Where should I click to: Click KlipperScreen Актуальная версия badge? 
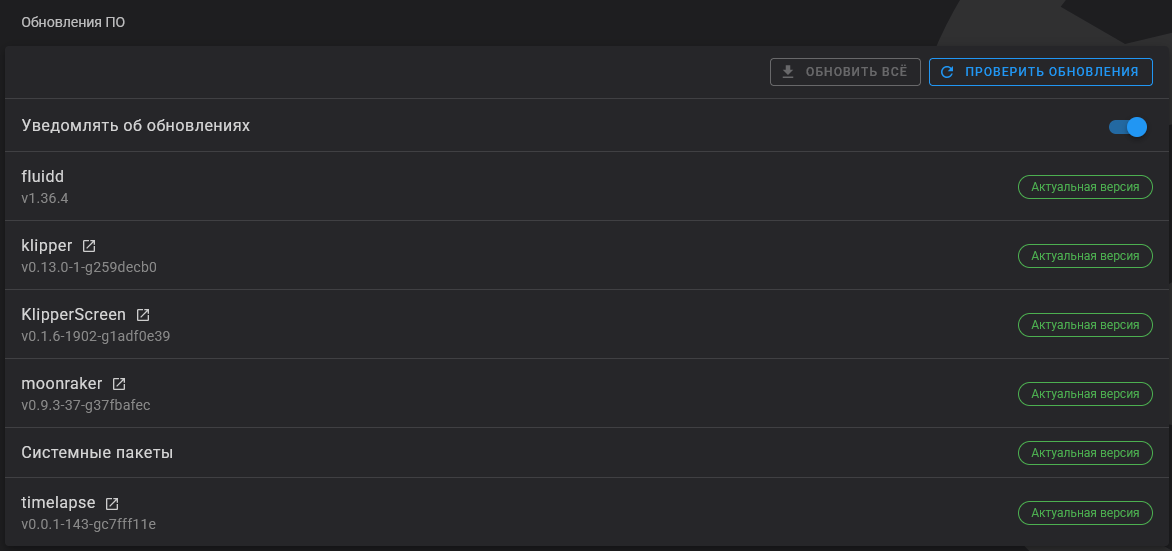[x=1085, y=324]
